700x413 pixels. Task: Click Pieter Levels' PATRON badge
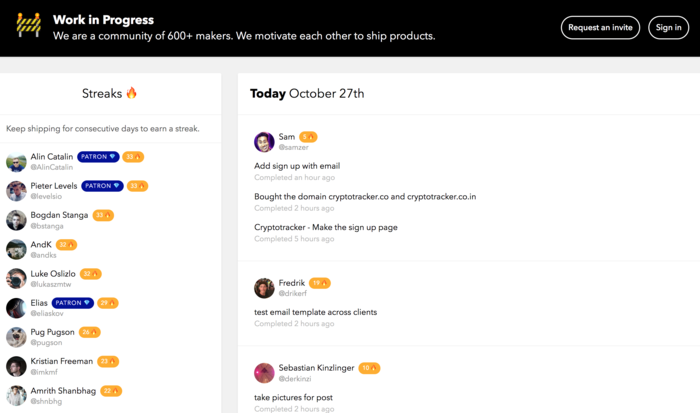(x=102, y=186)
